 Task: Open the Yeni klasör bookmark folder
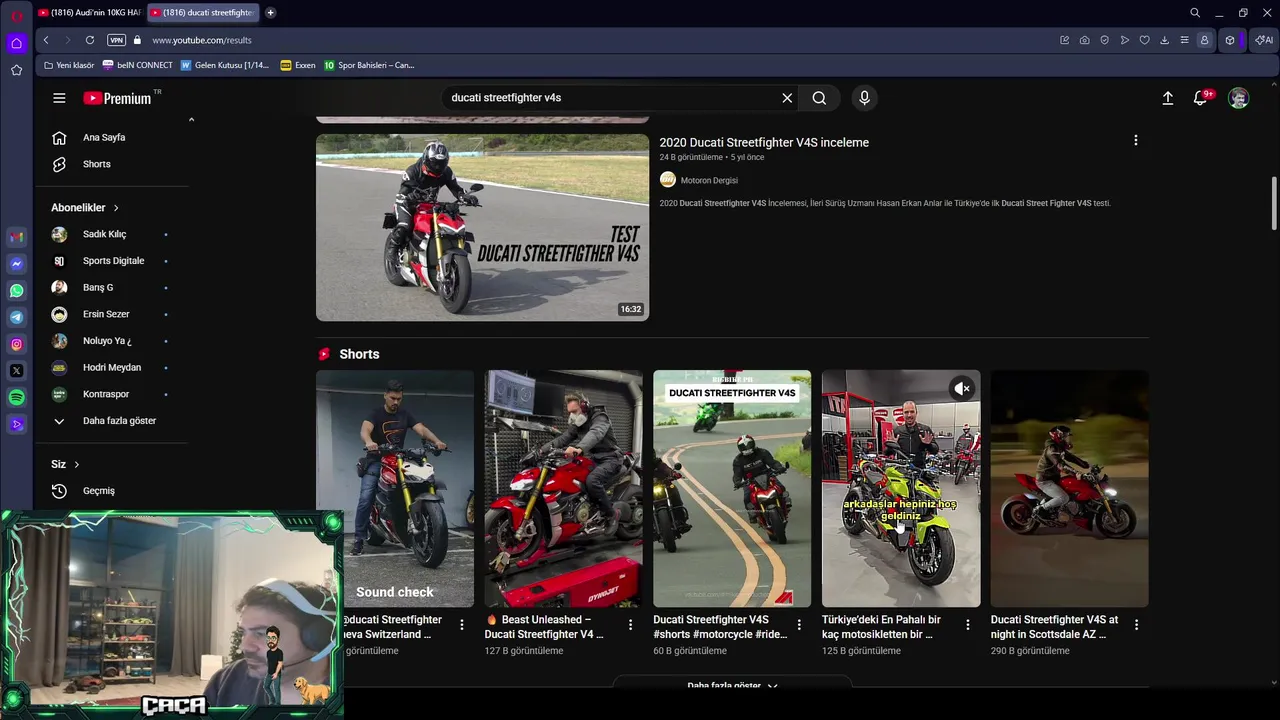click(69, 65)
